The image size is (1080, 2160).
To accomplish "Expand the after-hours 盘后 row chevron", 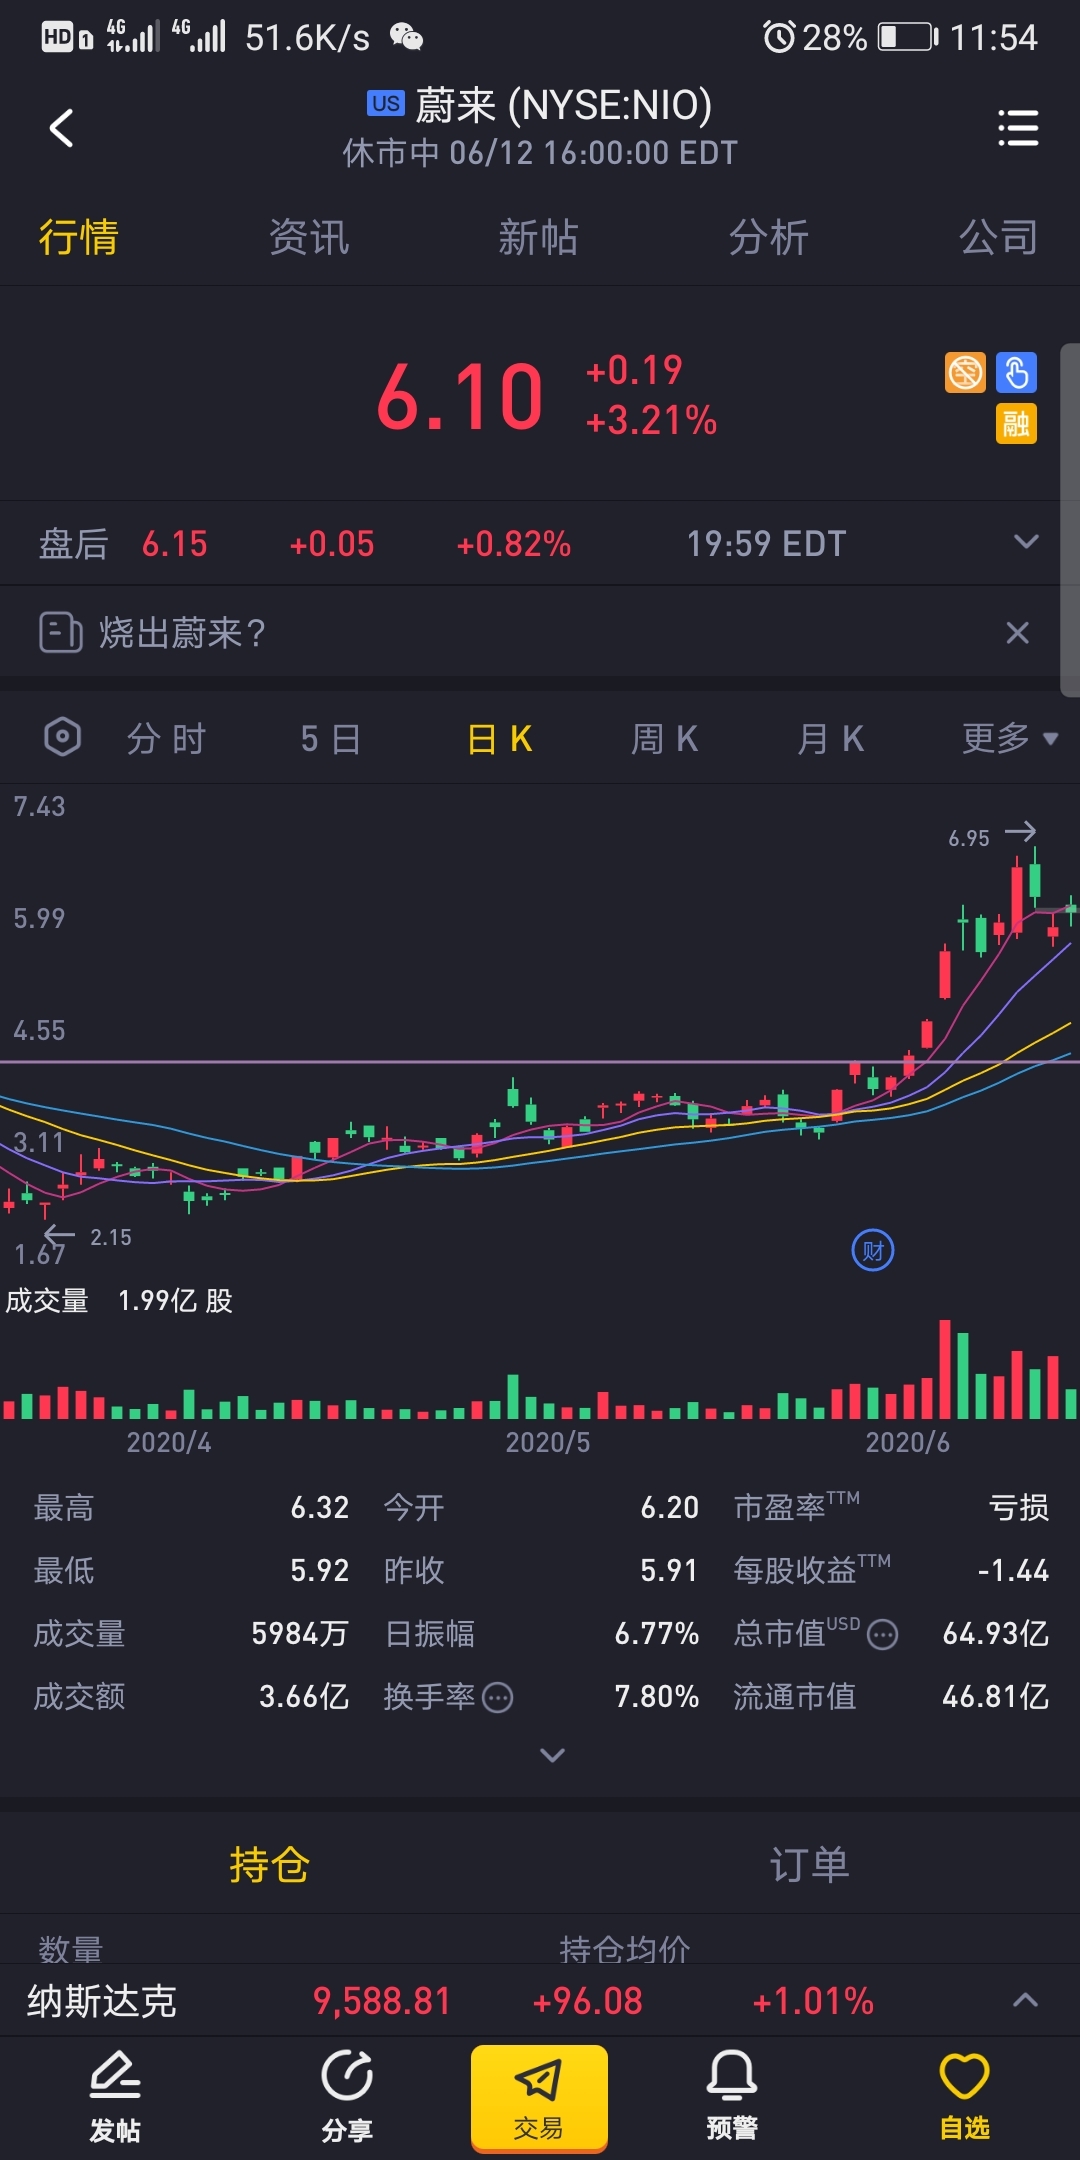I will point(1026,542).
